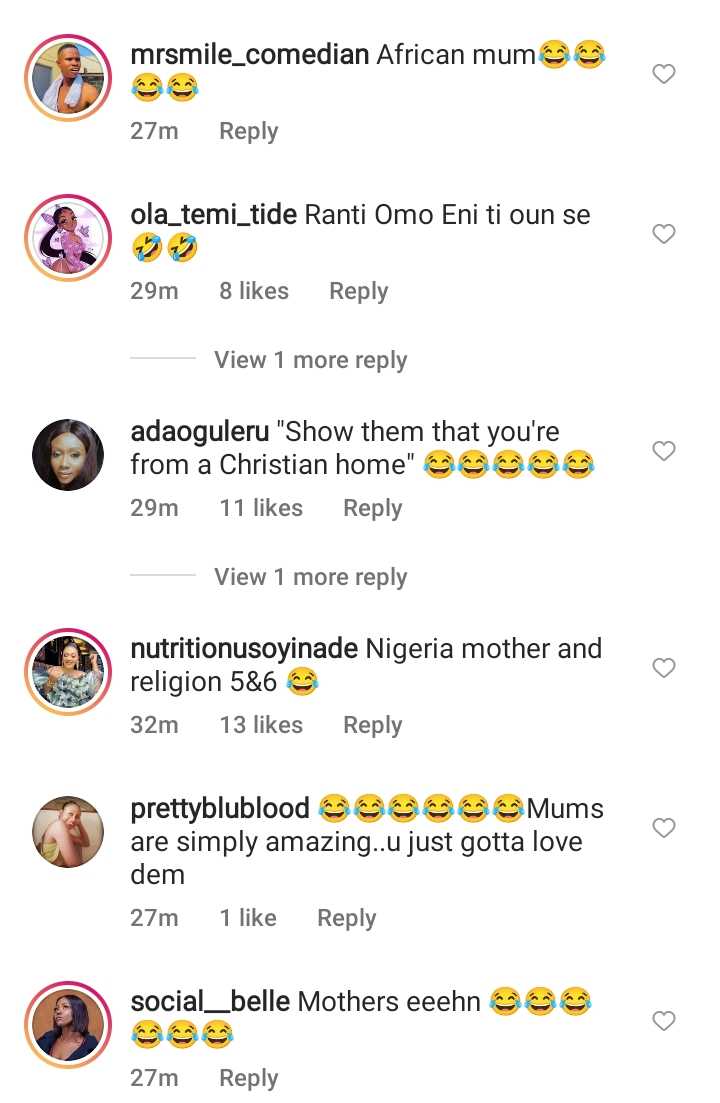
Task: Like prettyblublood's comment about mums
Action: point(664,828)
